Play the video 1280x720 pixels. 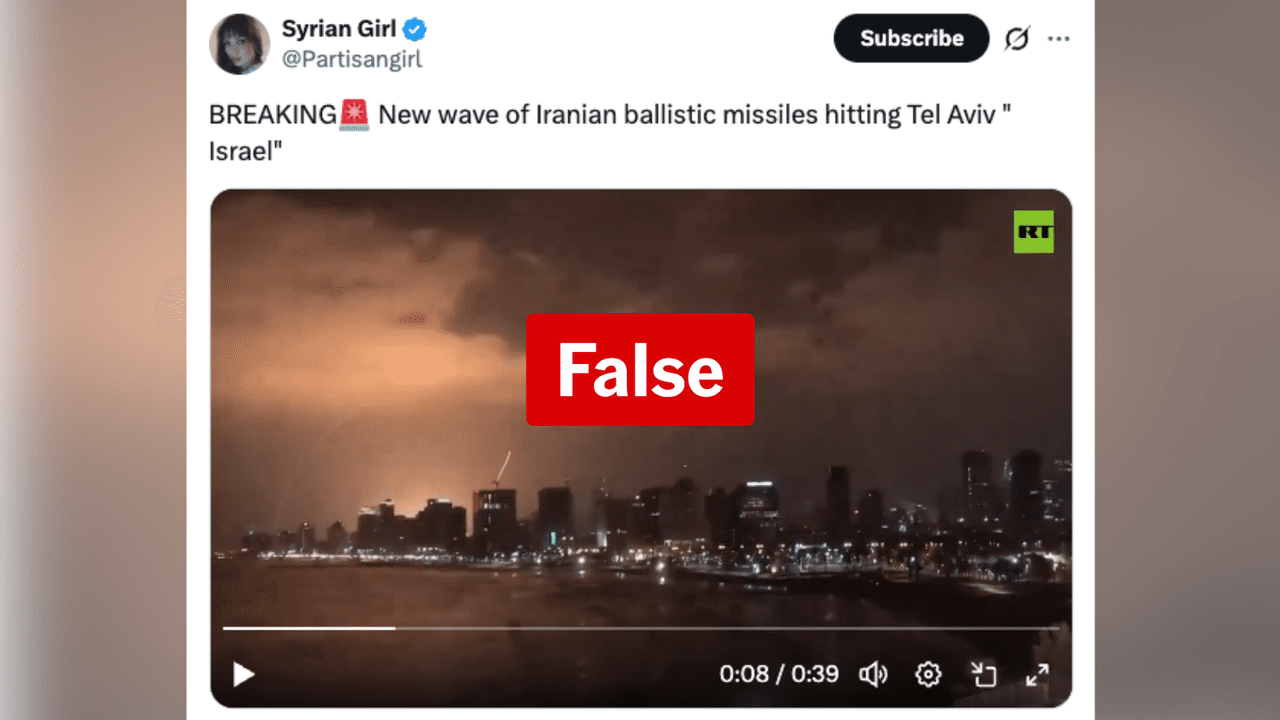(243, 675)
